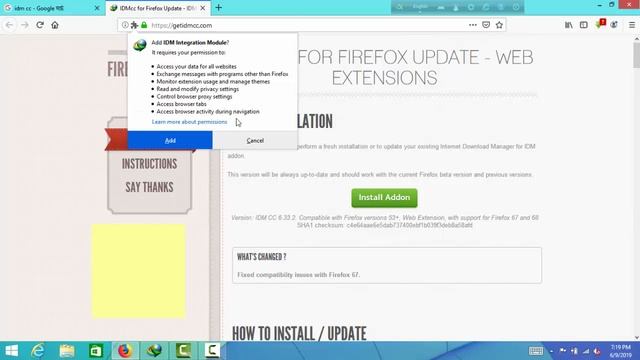Open INSTRUCTIONS in the sidebar menu
This screenshot has height=360, width=640.
pyautogui.click(x=149, y=164)
